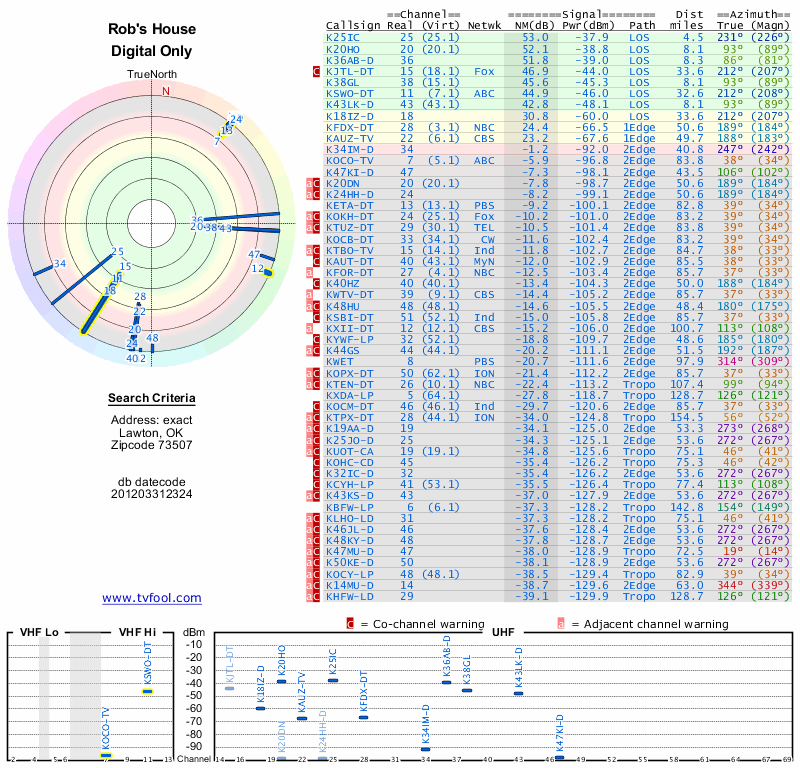Click the Zipcode 73507 text
800x768 pixels.
pyautogui.click(x=152, y=444)
